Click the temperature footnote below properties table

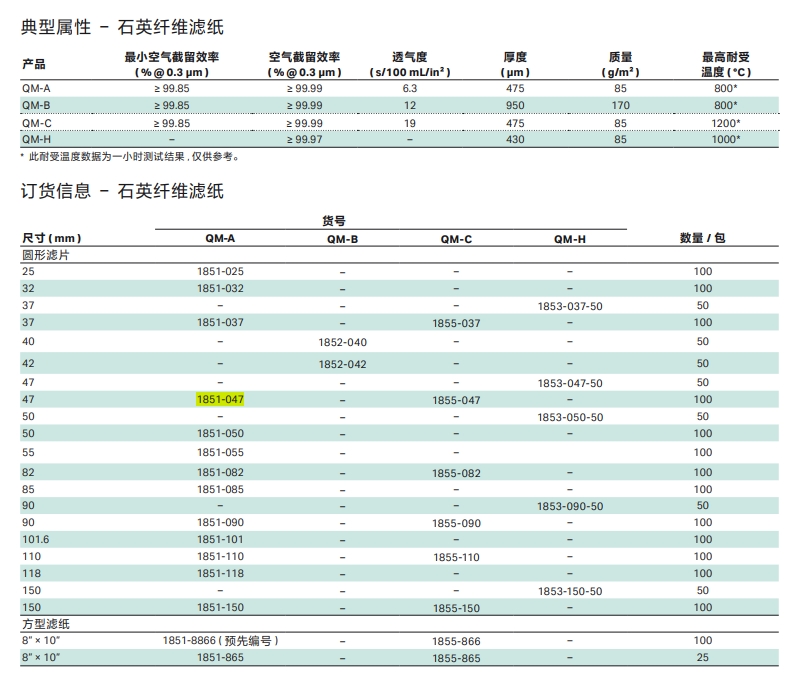coord(130,157)
